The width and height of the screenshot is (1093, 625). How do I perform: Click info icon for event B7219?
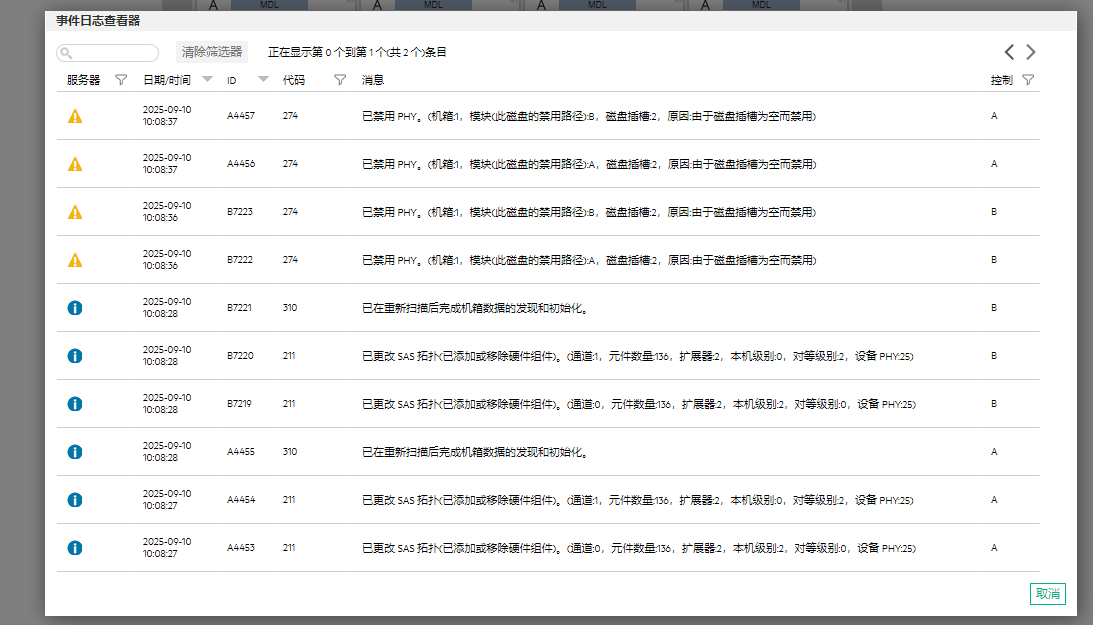75,404
